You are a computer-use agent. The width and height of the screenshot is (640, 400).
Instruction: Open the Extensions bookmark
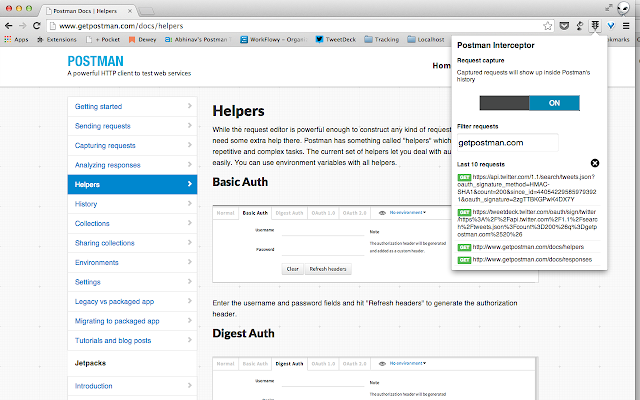[57, 40]
